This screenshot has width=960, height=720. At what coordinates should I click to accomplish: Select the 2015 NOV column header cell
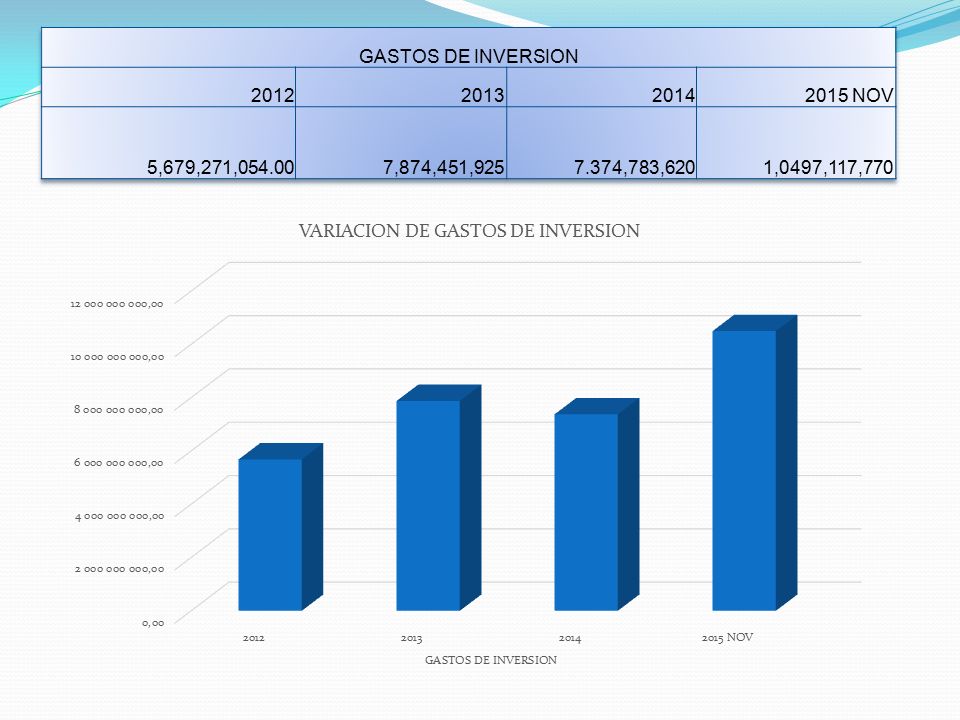coord(796,87)
